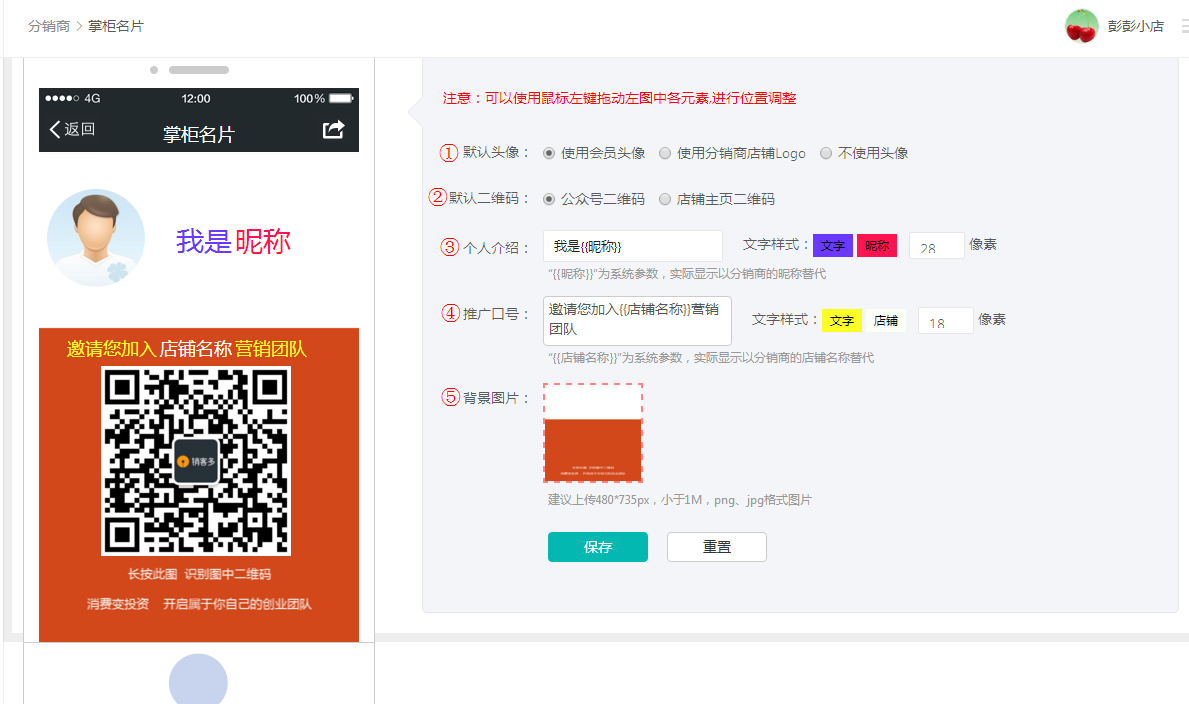Click the background image upload thumbnail
Screen dimensions: 1189x704
coord(593,433)
